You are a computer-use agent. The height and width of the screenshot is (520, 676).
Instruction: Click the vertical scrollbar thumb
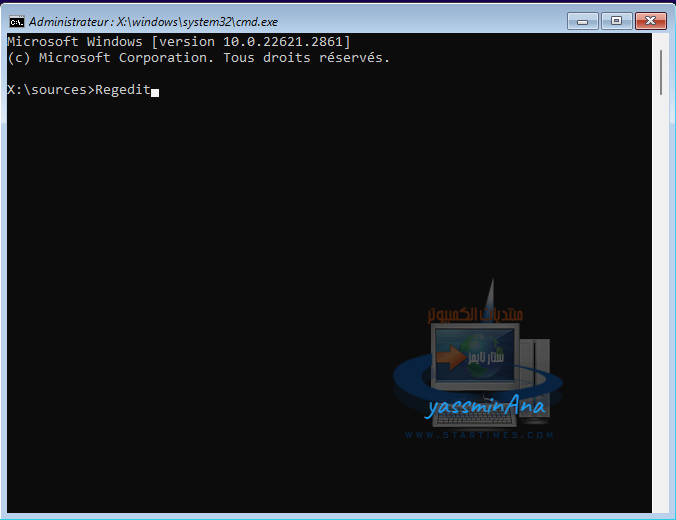click(660, 72)
